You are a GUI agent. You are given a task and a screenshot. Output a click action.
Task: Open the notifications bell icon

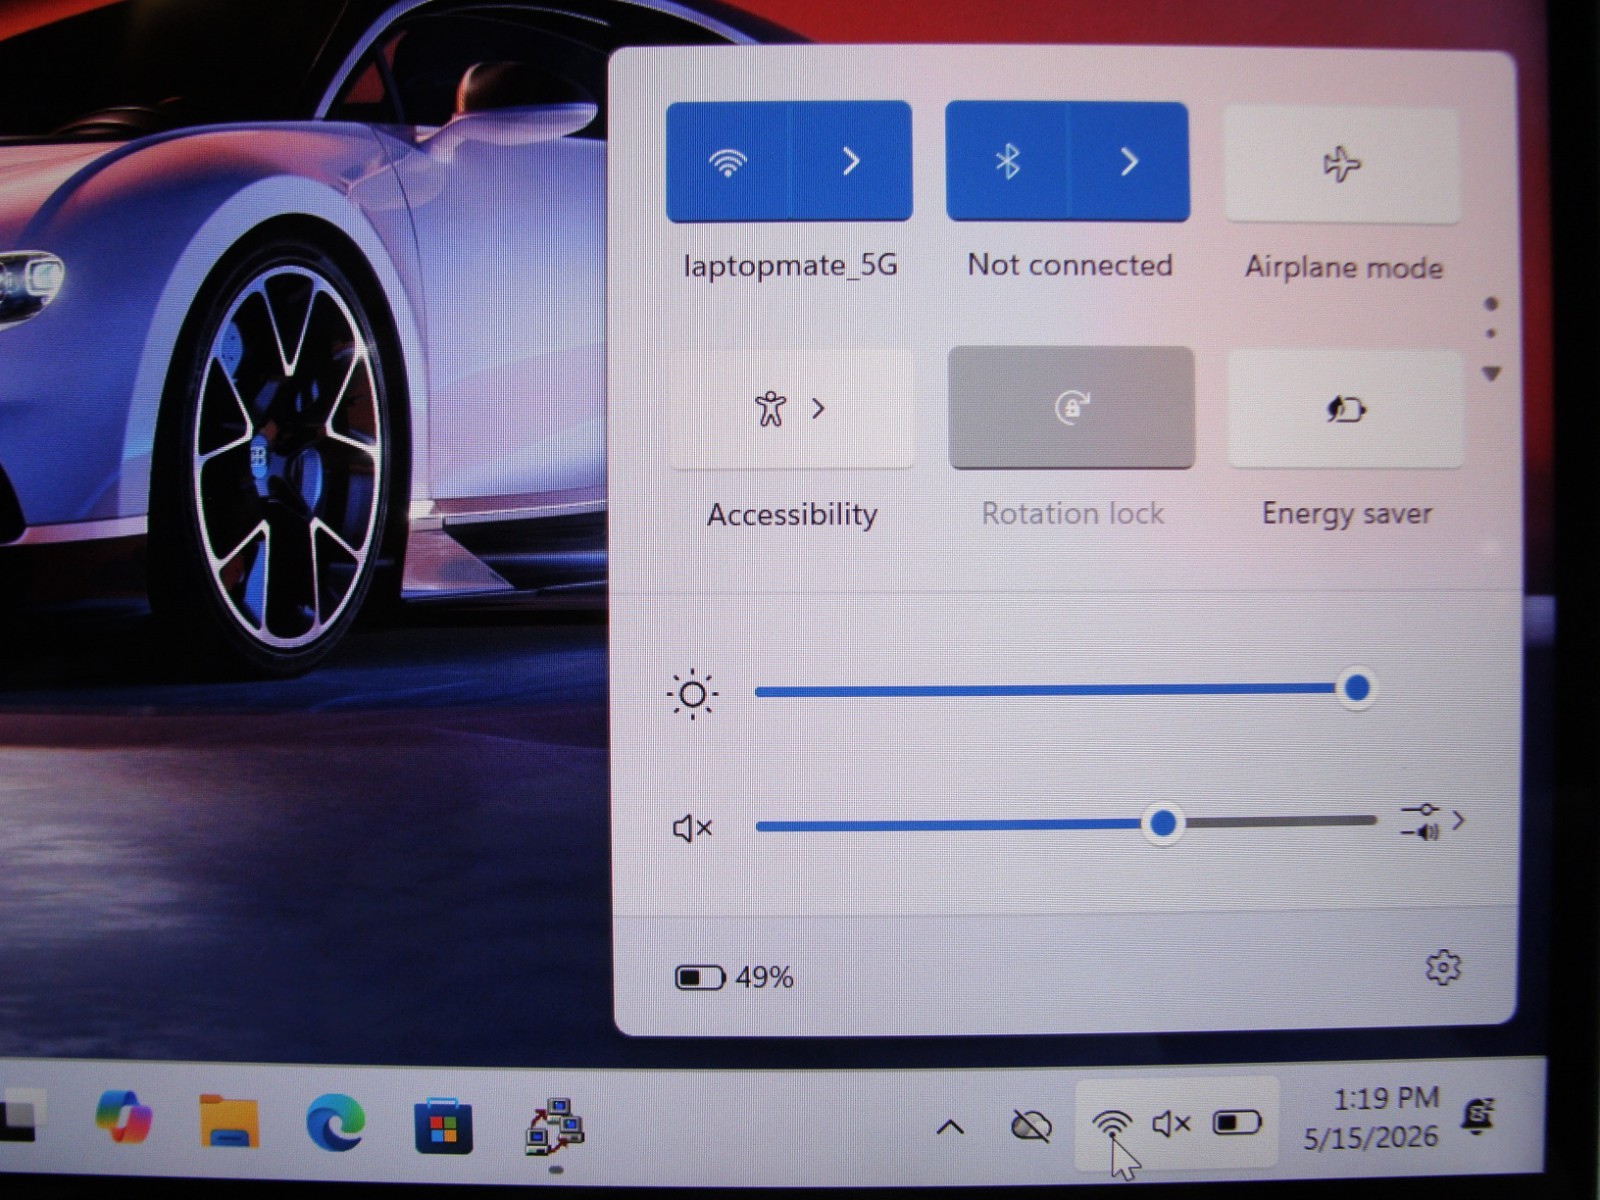tap(1479, 1115)
